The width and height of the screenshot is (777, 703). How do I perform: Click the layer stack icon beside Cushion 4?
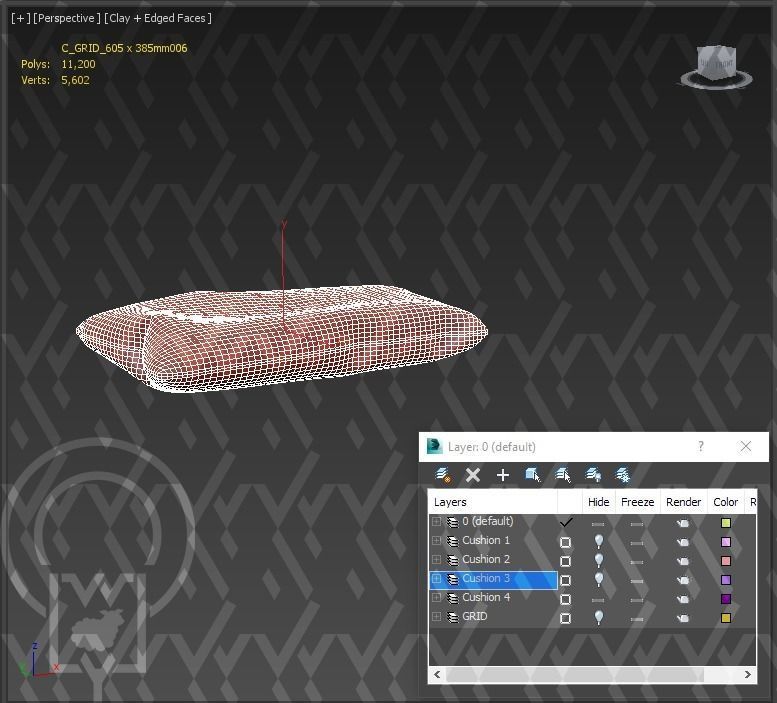coord(452,598)
